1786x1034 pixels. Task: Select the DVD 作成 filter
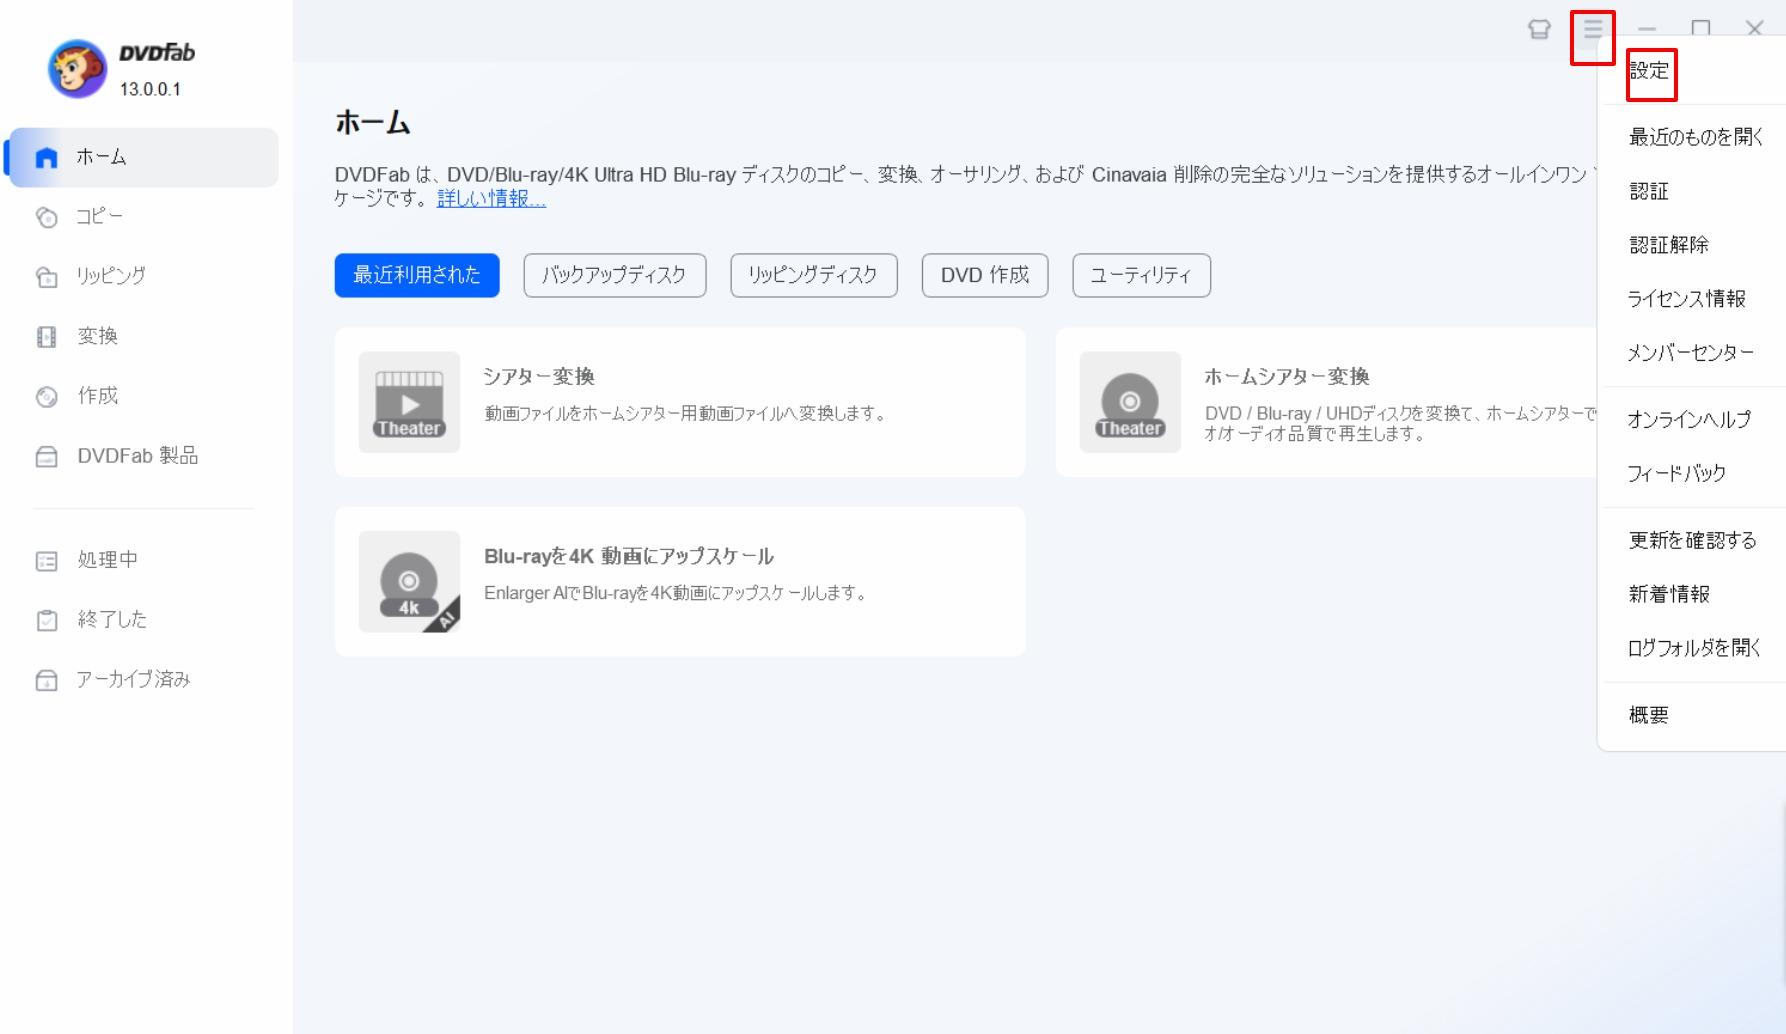tap(985, 275)
